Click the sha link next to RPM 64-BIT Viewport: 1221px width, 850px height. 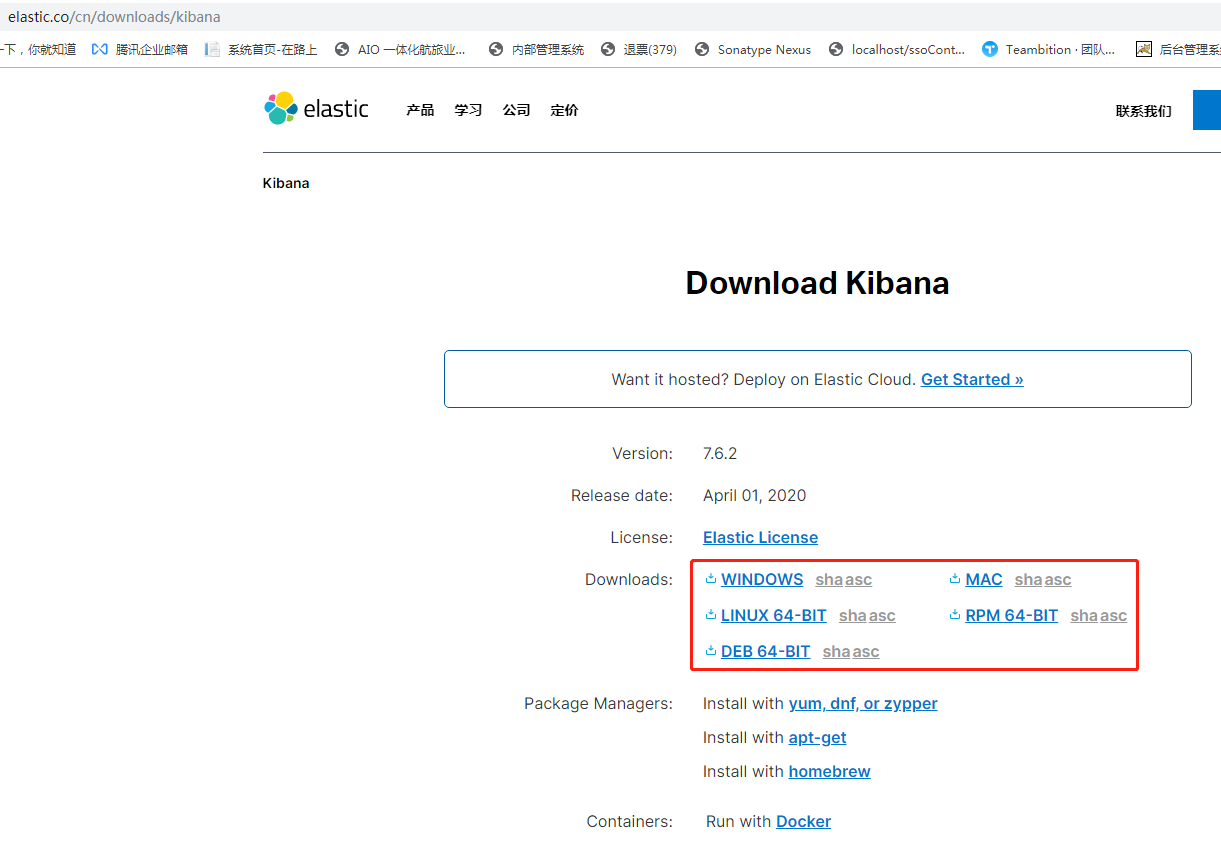pyautogui.click(x=1084, y=616)
